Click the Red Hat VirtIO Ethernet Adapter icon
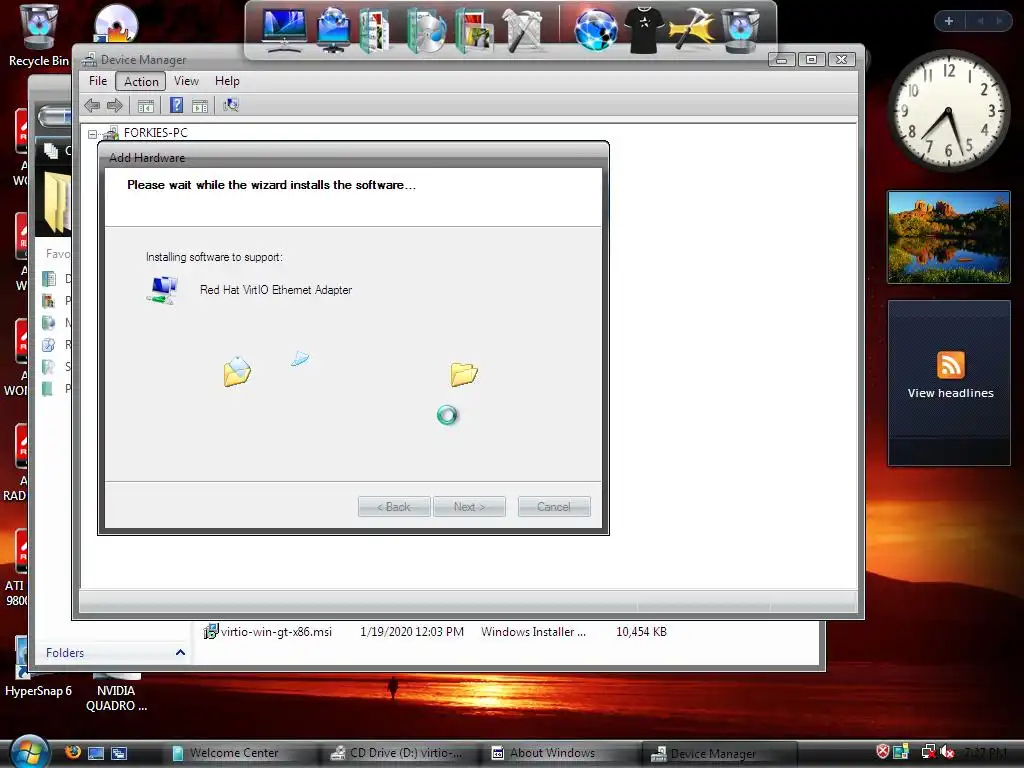Image resolution: width=1024 pixels, height=768 pixels. pos(162,290)
